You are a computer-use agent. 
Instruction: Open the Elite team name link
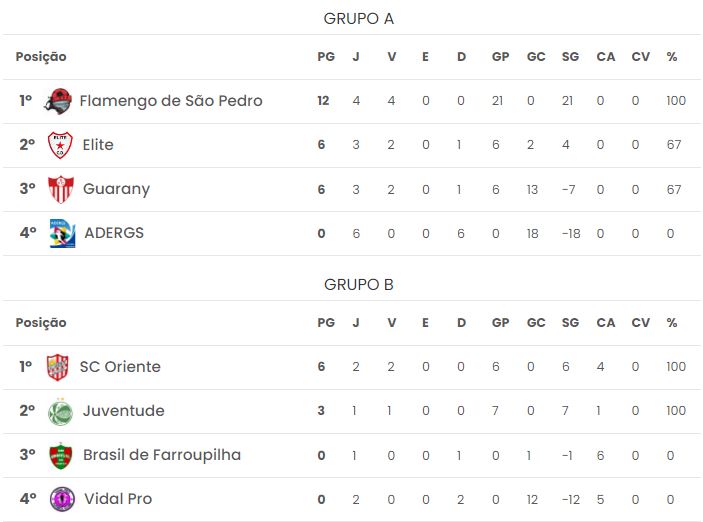pyautogui.click(x=98, y=145)
